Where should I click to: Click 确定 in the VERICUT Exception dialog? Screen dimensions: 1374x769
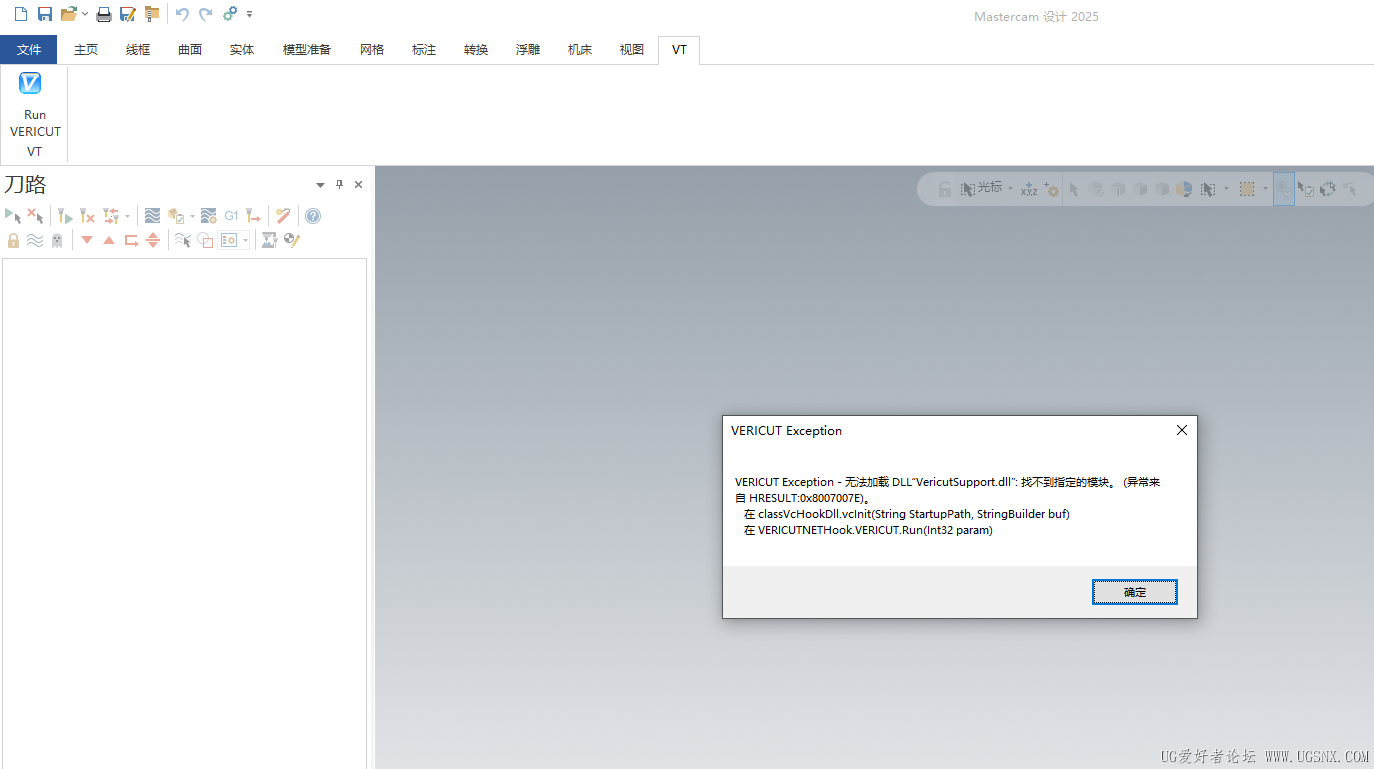[x=1135, y=592]
